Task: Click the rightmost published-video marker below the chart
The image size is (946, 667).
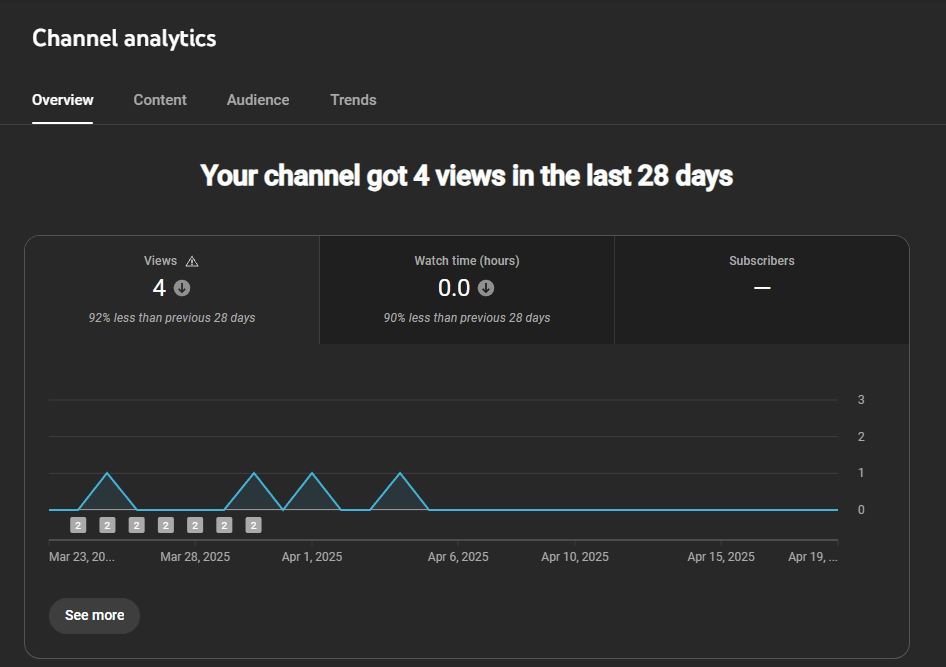Action: [x=254, y=525]
